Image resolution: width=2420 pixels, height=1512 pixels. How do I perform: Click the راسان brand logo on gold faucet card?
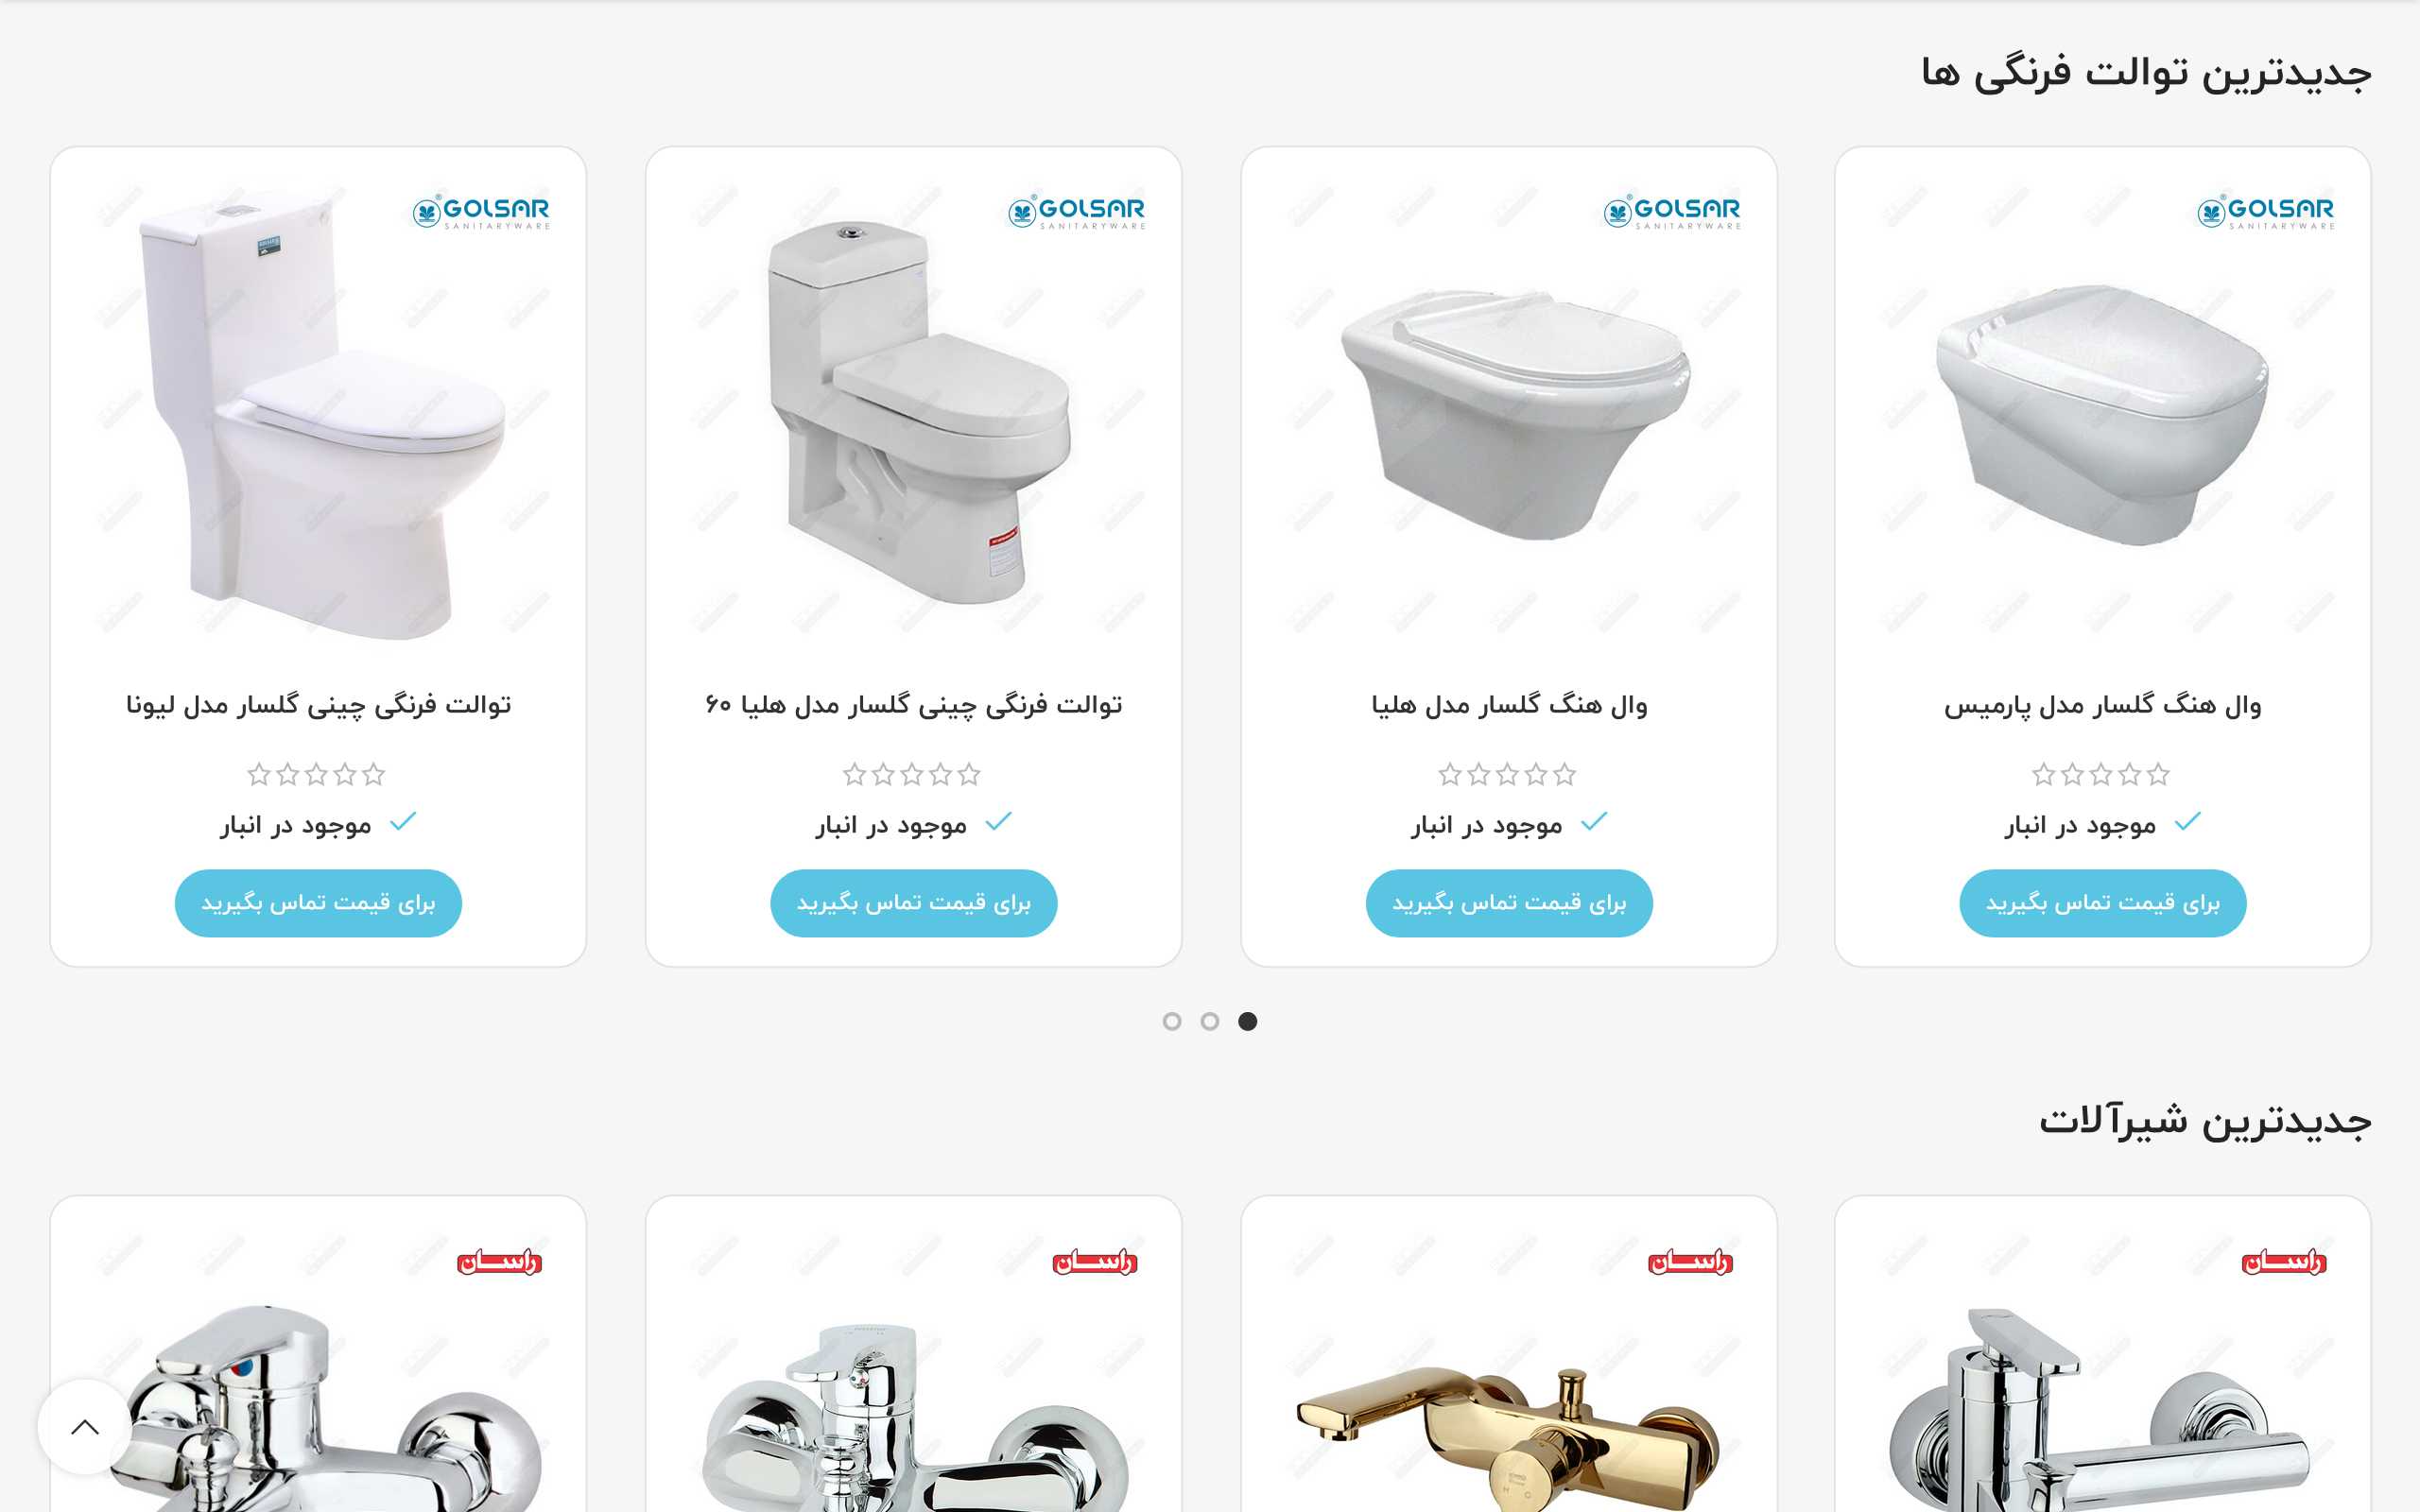(x=1690, y=1262)
